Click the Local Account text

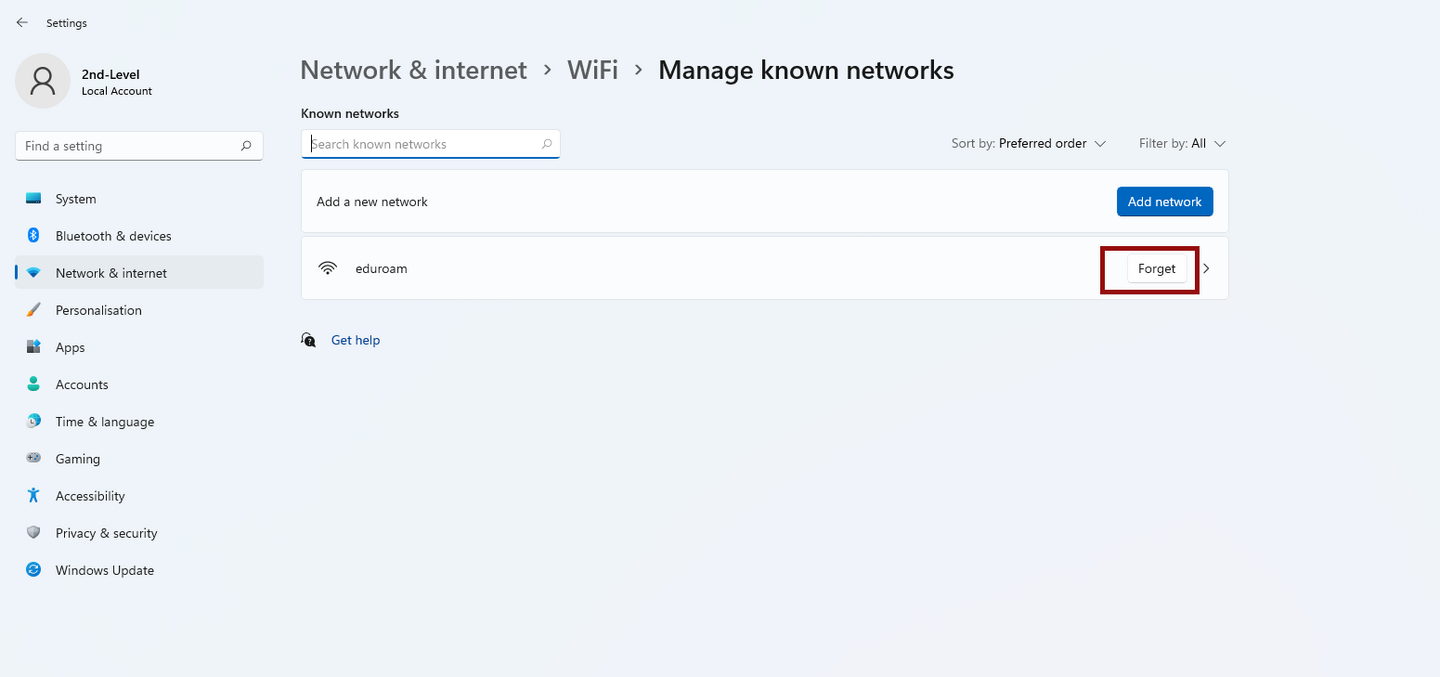(117, 91)
